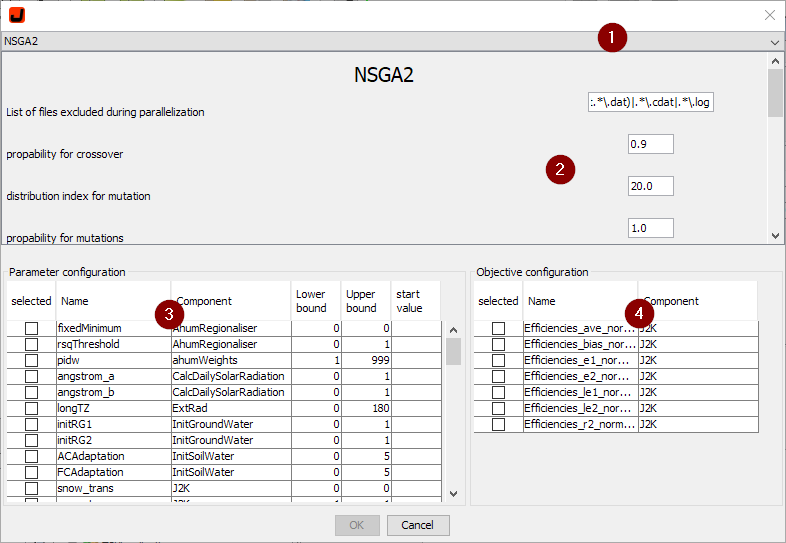786x543 pixels.
Task: Enable the initRG1 parameter checkbox
Action: [32, 425]
